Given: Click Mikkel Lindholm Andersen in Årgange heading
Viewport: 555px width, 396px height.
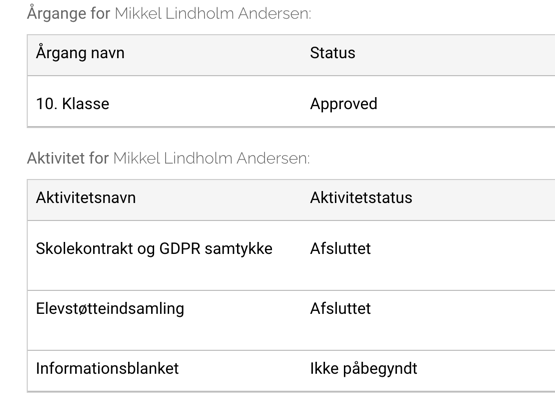Looking at the screenshot, I should coord(213,13).
